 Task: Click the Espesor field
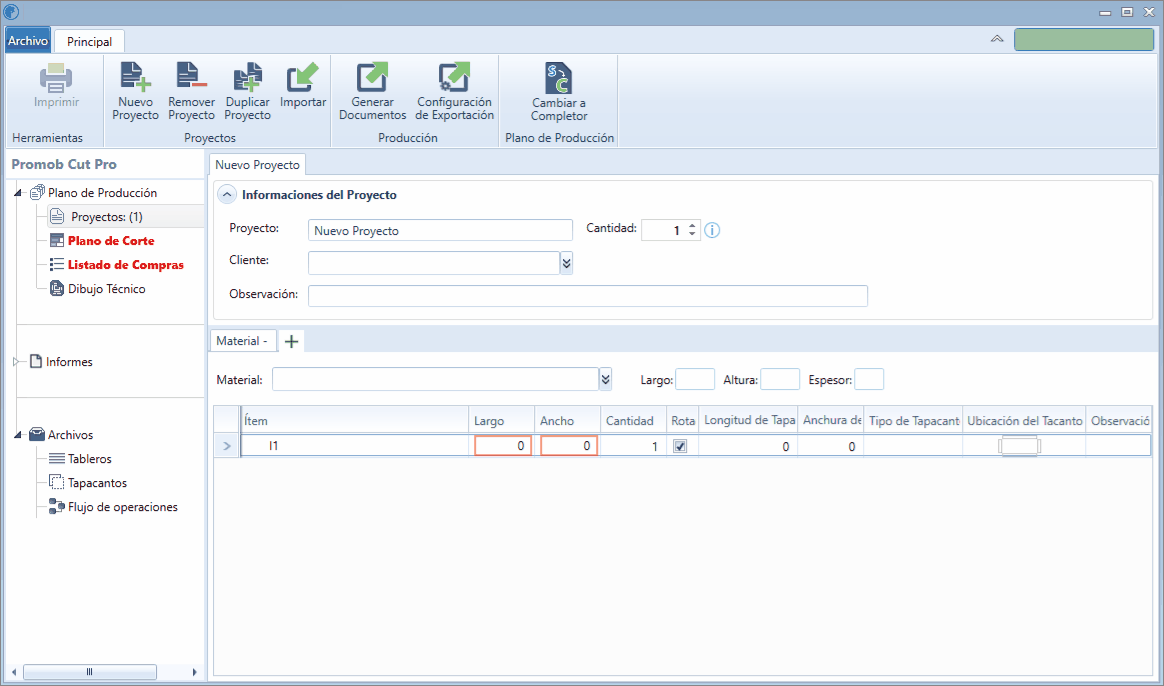[869, 379]
